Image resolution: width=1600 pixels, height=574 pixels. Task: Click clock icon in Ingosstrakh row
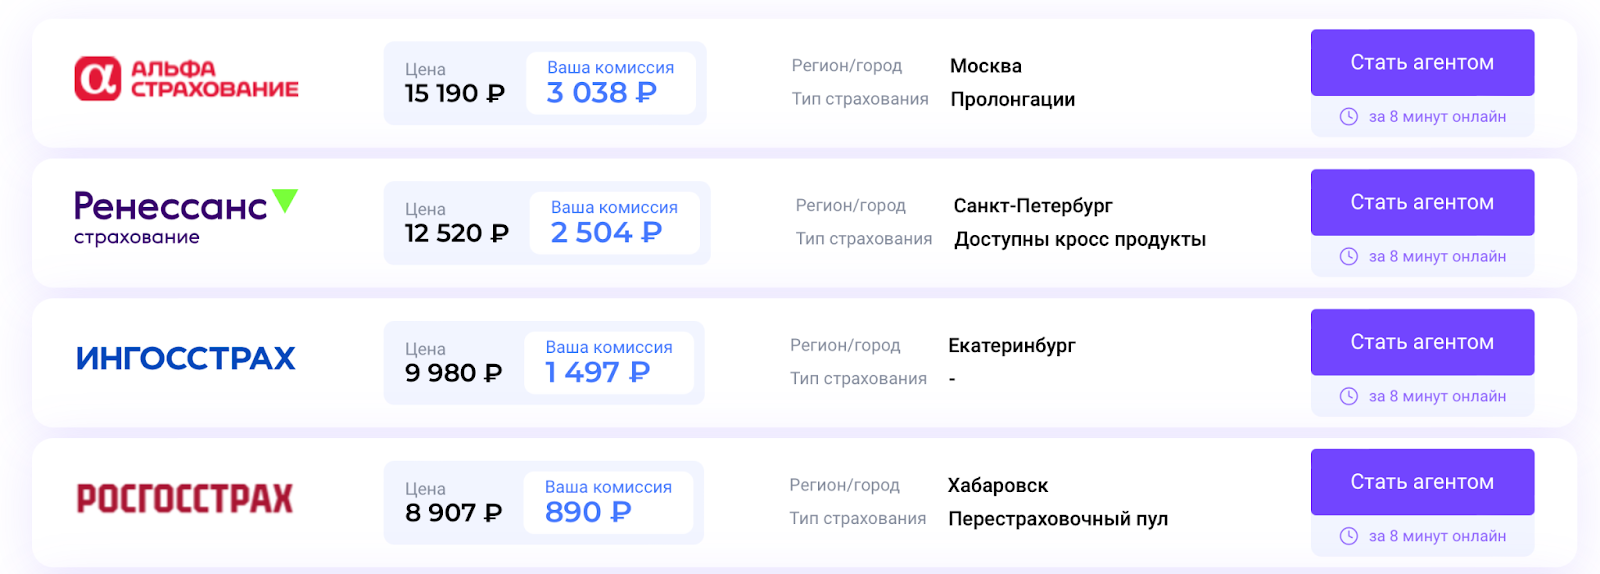1349,397
